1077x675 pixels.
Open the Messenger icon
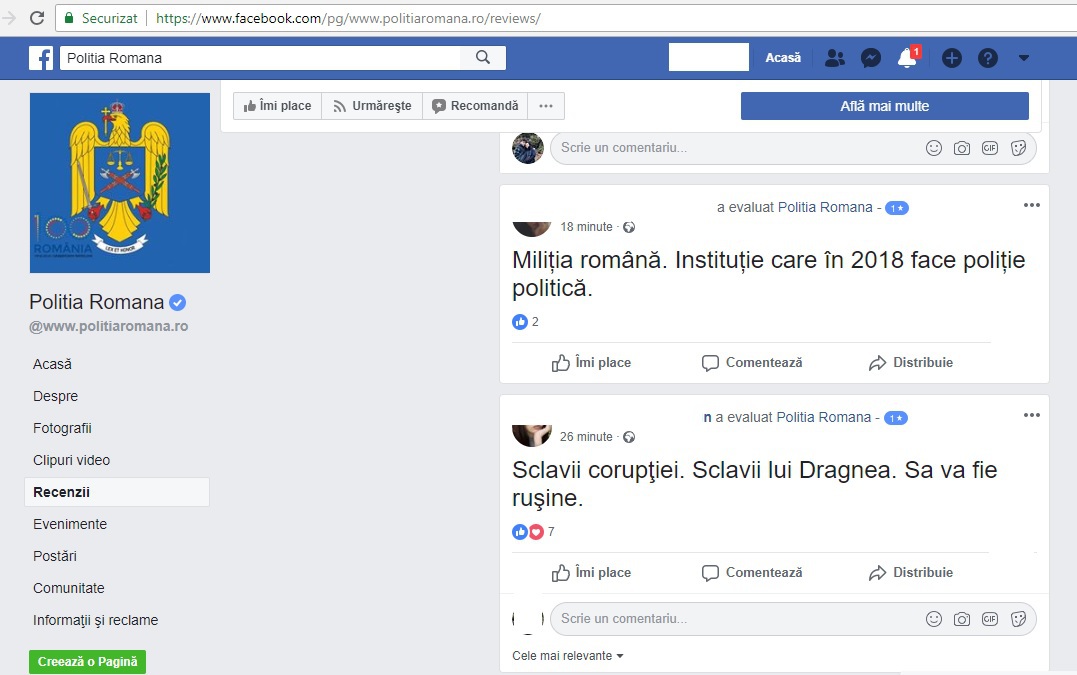click(871, 58)
